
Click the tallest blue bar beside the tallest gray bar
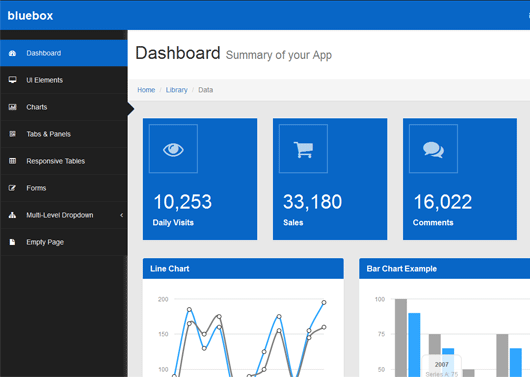[414, 345]
